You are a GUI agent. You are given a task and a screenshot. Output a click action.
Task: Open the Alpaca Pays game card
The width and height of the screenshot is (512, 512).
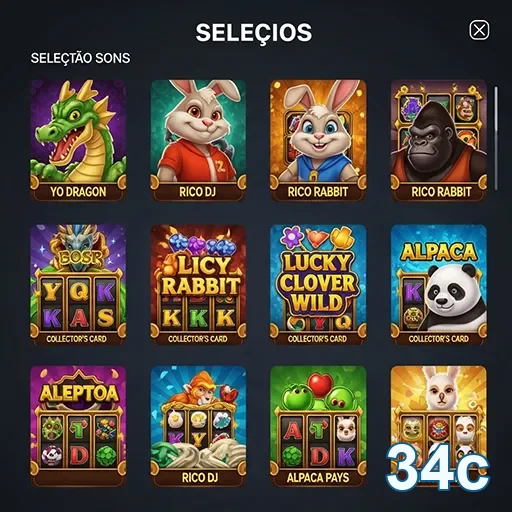(x=318, y=426)
